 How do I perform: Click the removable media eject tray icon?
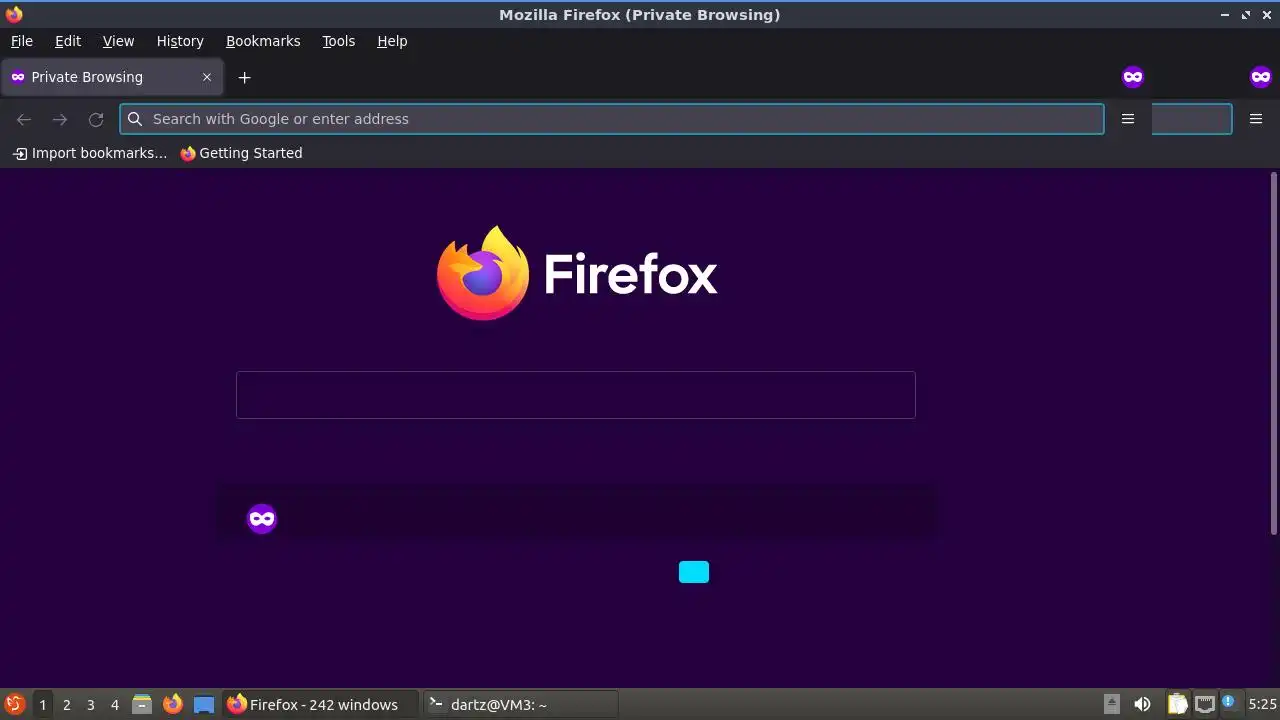pos(1111,704)
